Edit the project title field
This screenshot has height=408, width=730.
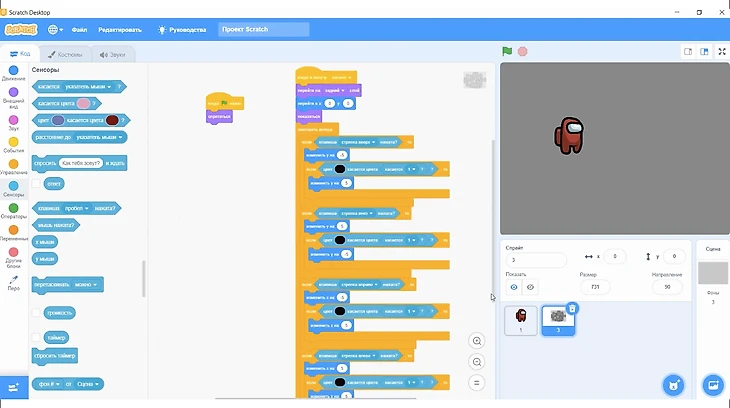(264, 29)
